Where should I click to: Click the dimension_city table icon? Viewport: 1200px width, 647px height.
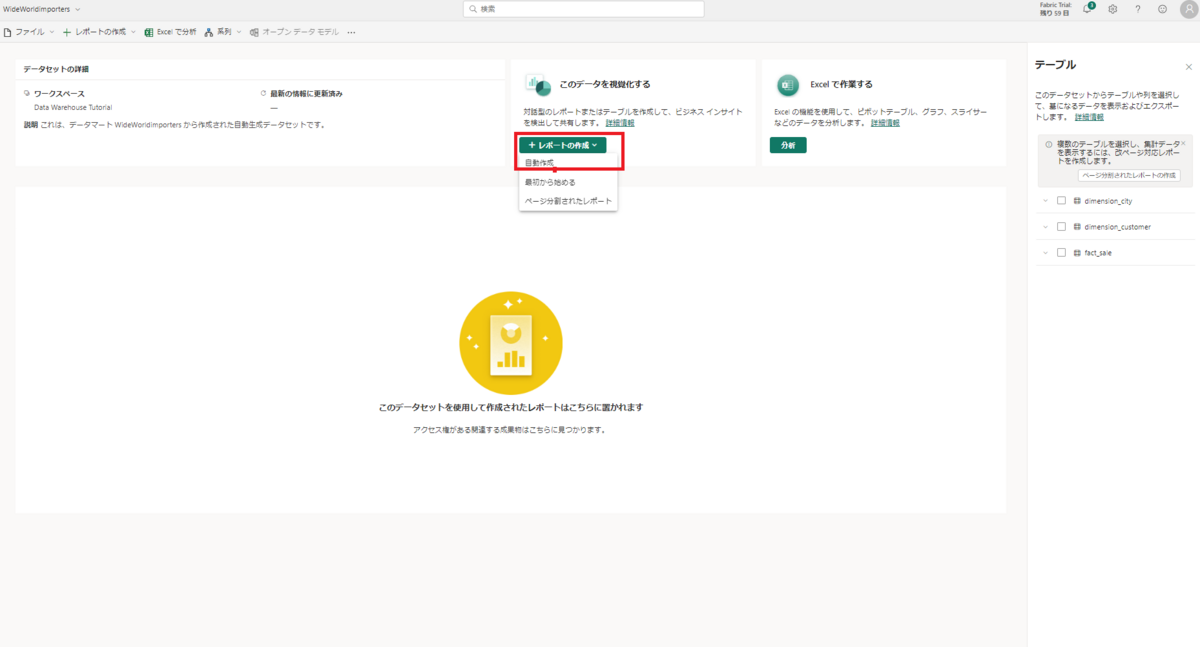1077,200
